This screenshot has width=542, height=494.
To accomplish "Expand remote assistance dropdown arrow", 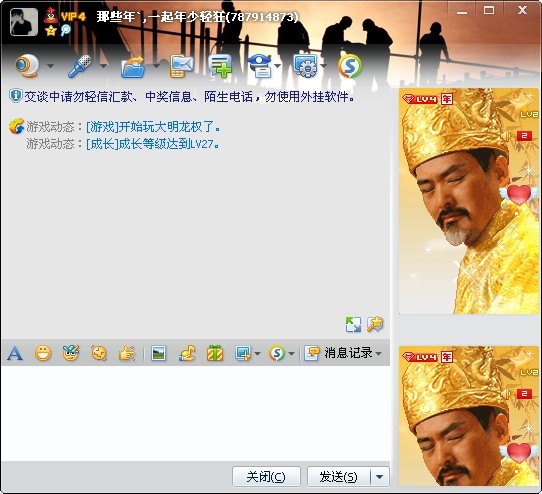I will point(324,66).
